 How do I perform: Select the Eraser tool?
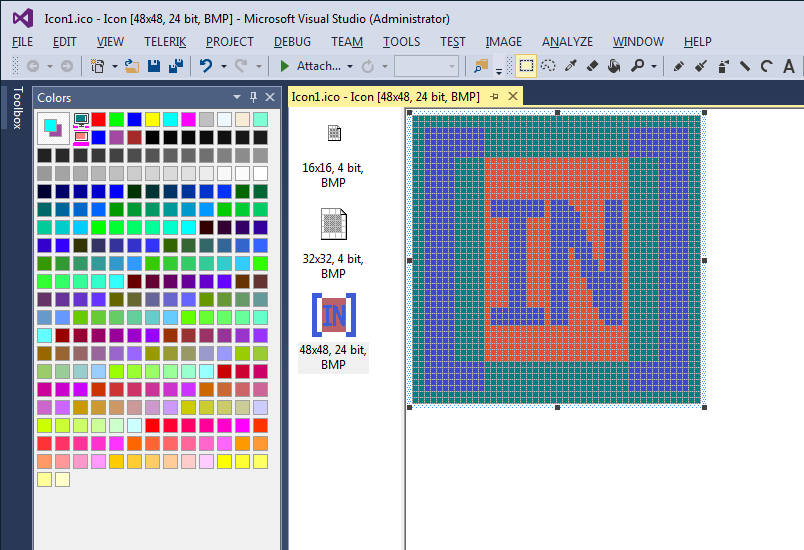pos(592,66)
